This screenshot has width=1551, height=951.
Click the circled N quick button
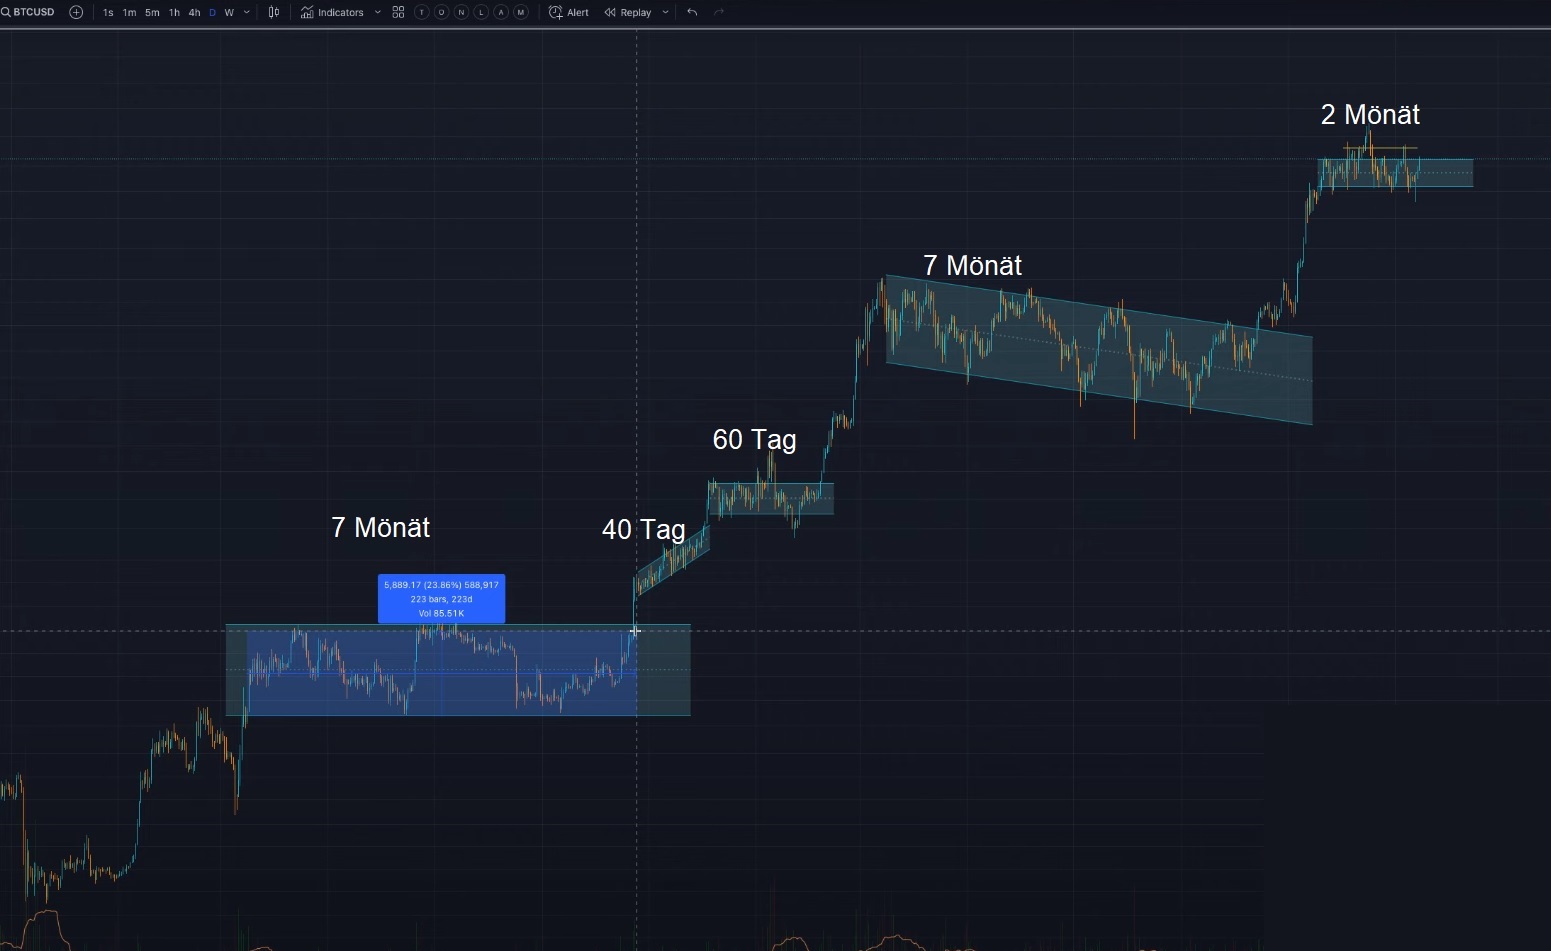pos(461,12)
